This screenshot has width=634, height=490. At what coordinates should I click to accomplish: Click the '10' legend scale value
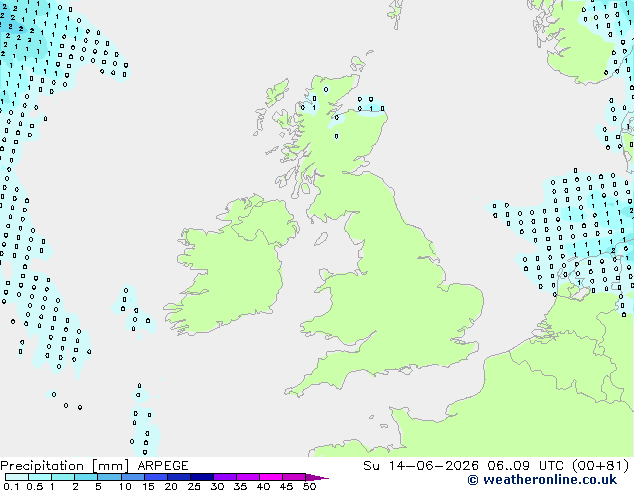pos(125,486)
